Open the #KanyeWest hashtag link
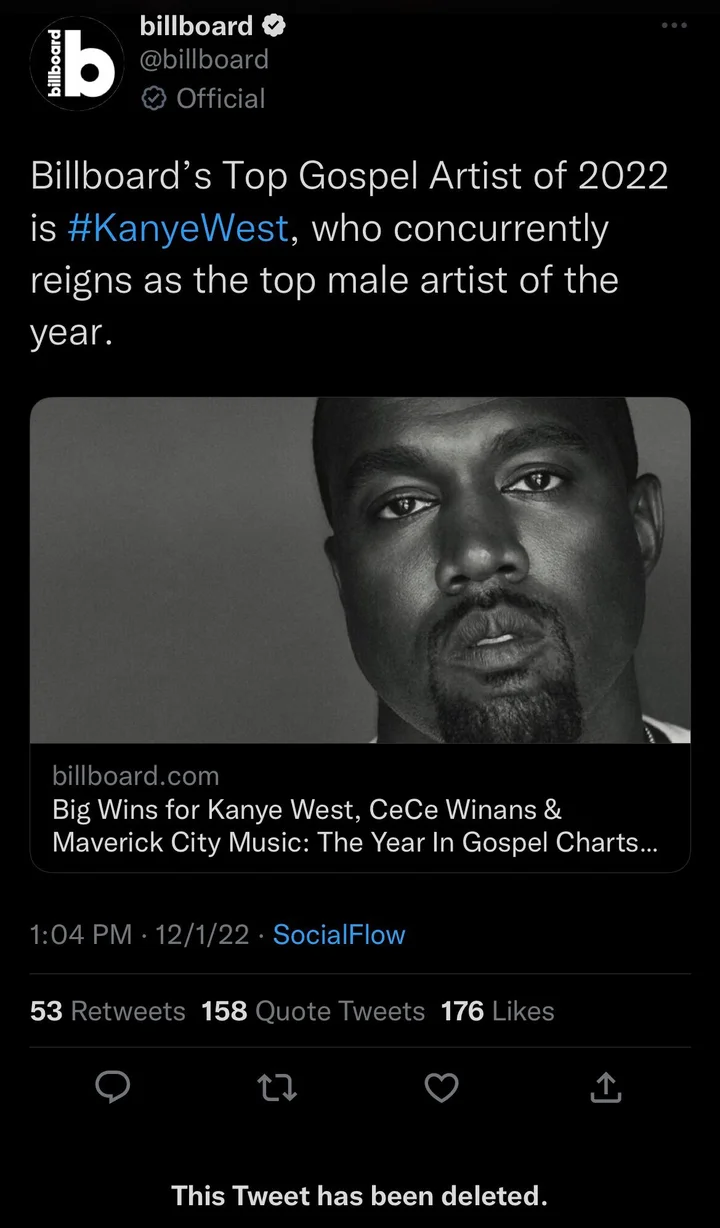 [x=178, y=228]
